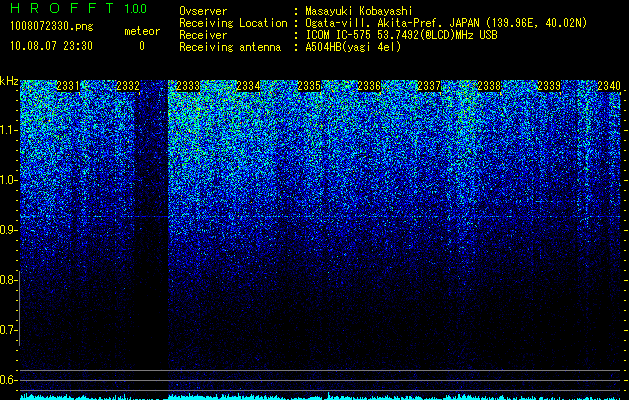Click the 0.8 frequency axis label

pos(9,280)
